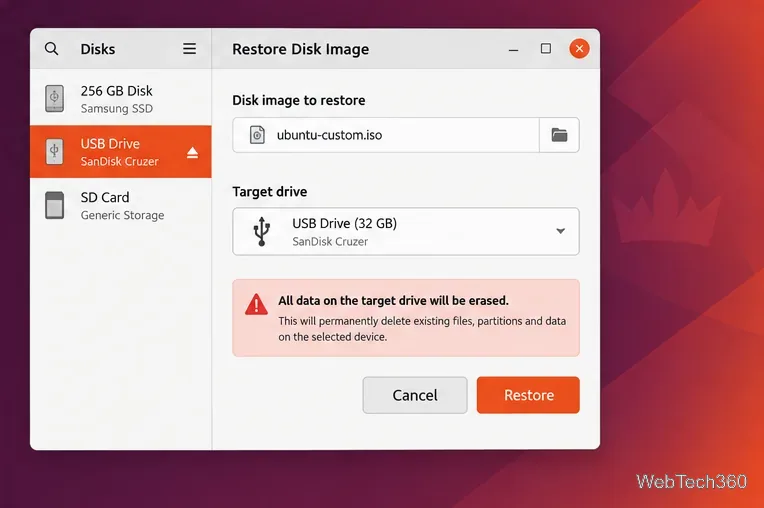The height and width of the screenshot is (508, 764).
Task: Click the ubuntu-custom.iso file field
Action: [386, 135]
